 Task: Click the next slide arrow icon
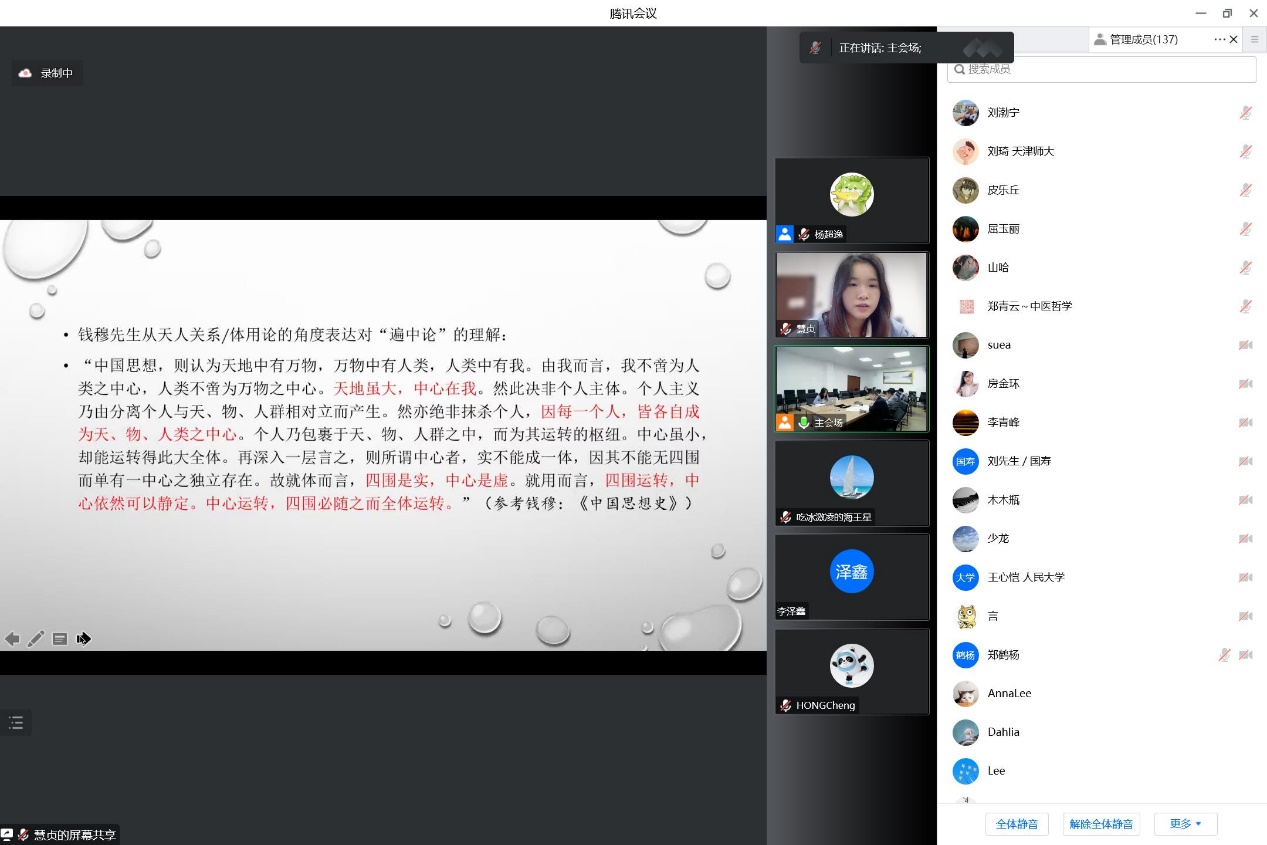[84, 639]
